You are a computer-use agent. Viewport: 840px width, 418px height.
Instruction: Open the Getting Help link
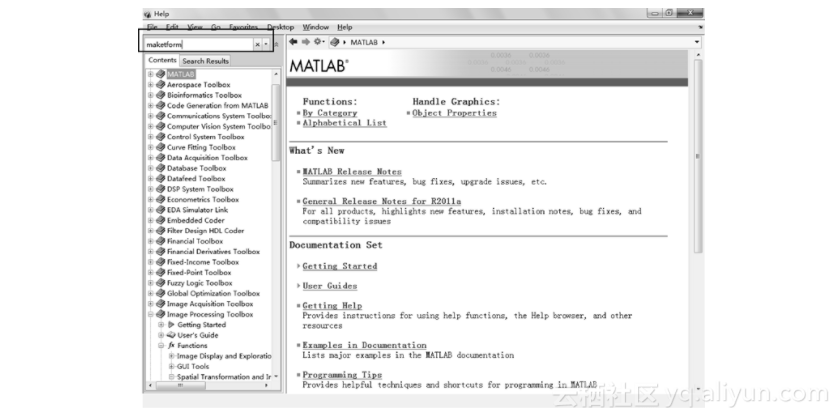coord(332,306)
